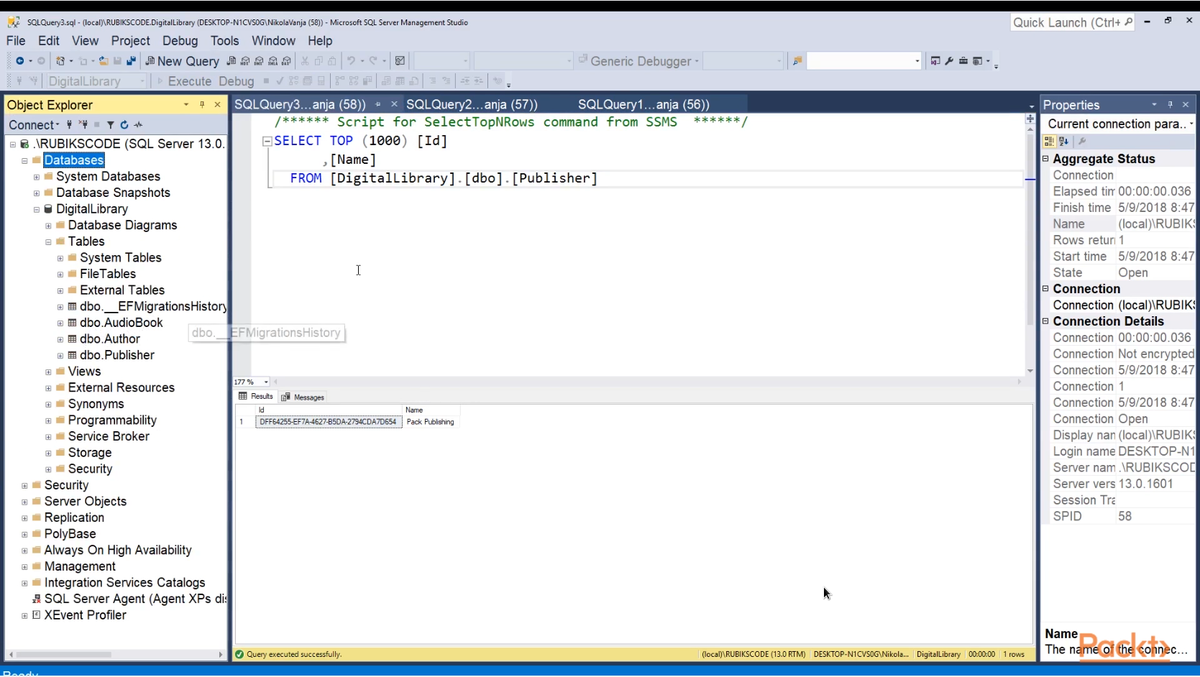Screen dimensions: 1200x677
Task: Collapse the DigitalLibrary database node
Action: [x=37, y=209]
